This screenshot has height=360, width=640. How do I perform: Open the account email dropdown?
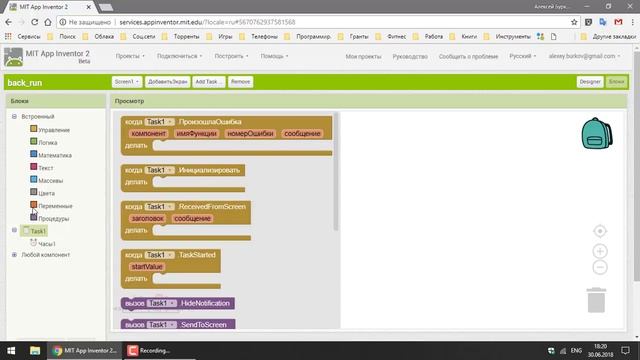coord(584,56)
